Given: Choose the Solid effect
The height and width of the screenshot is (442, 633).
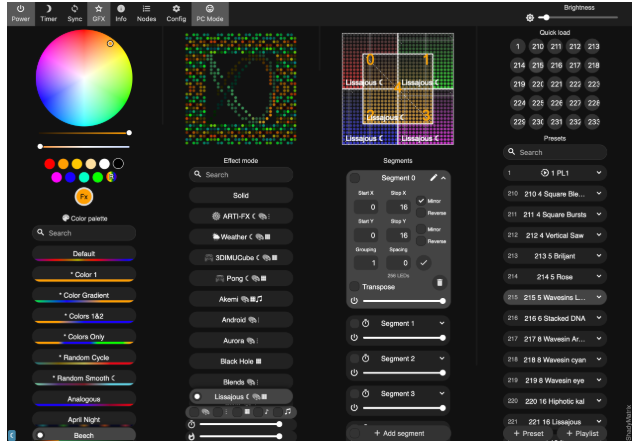Looking at the screenshot, I should tap(241, 196).
